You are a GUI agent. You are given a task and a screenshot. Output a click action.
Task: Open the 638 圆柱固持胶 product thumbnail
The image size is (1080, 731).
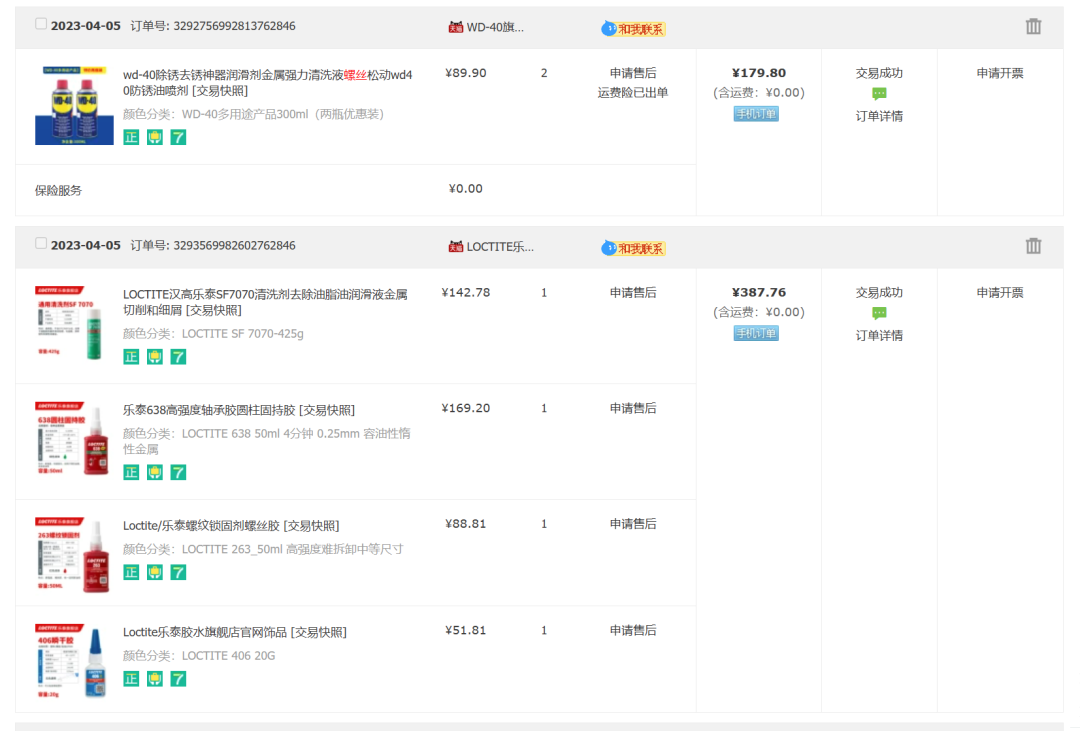[74, 438]
